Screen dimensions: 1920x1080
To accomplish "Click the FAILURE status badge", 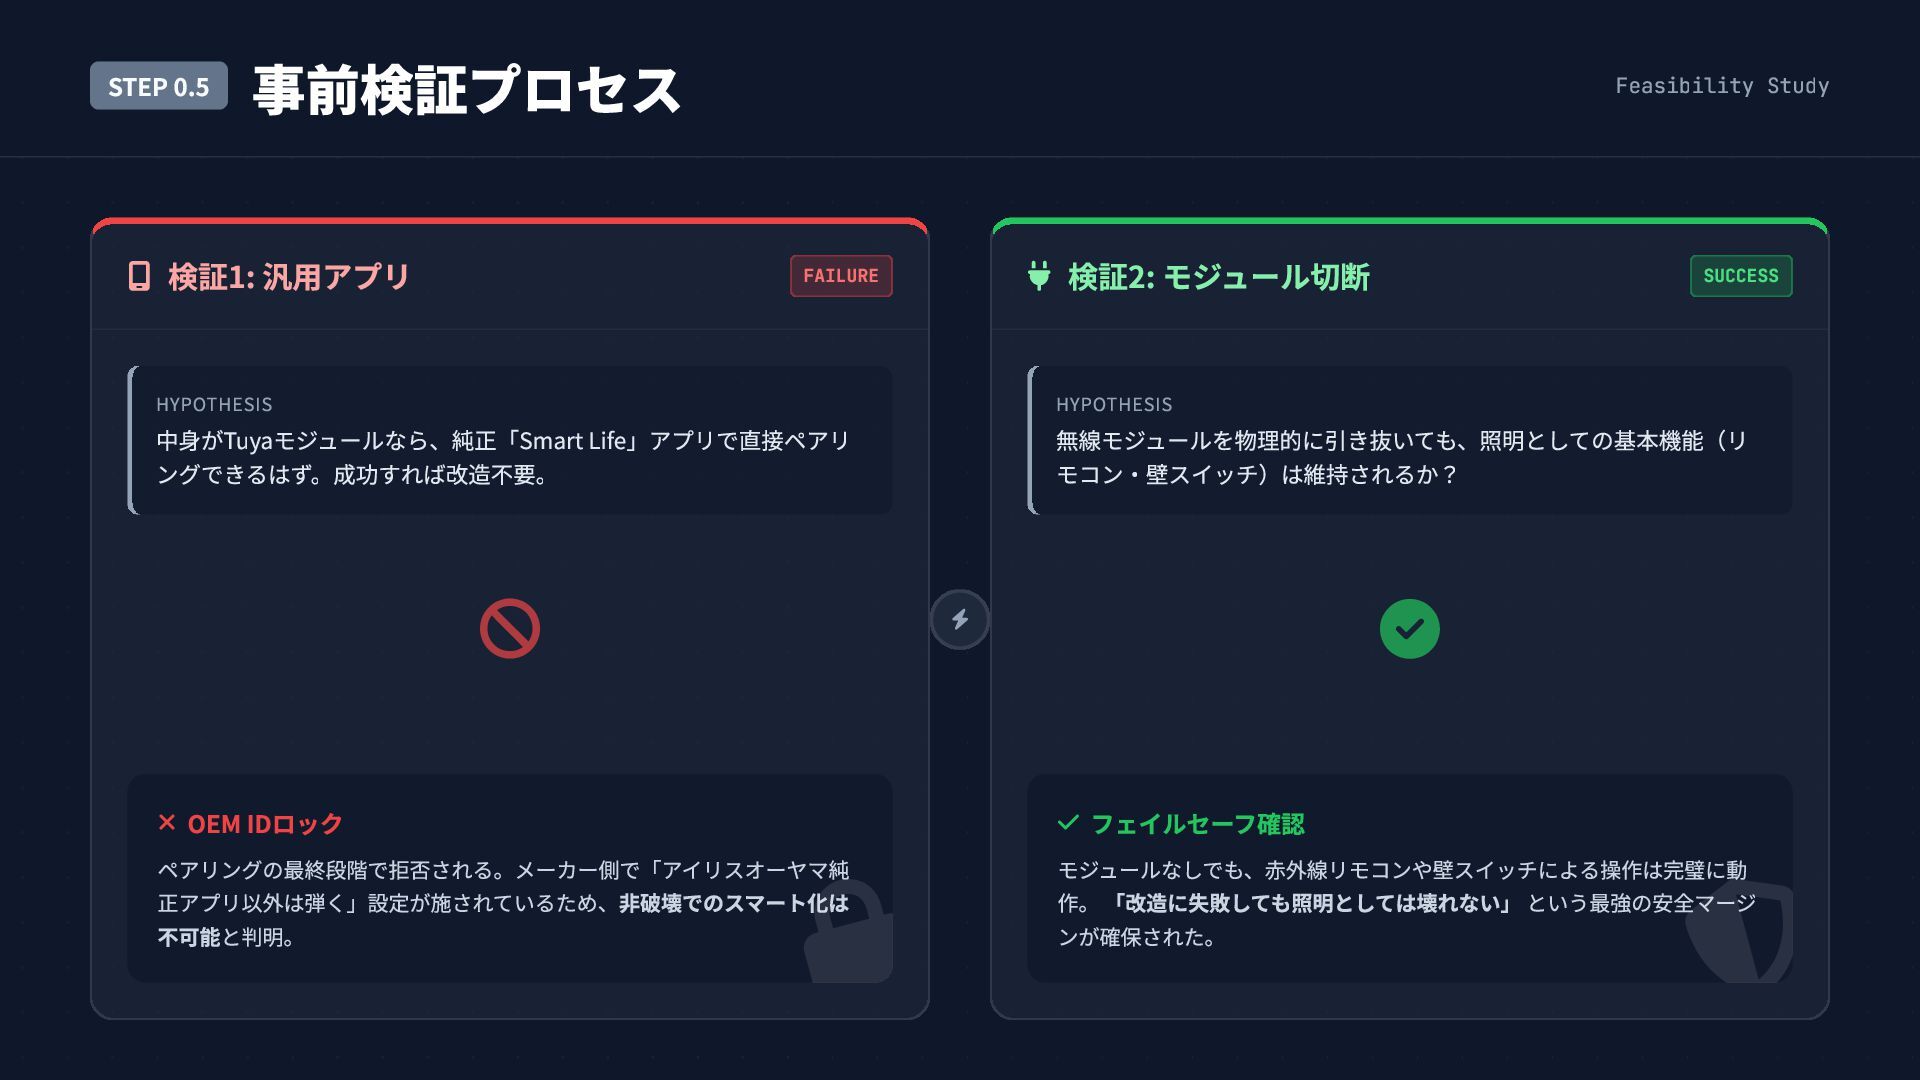I will [x=840, y=276].
